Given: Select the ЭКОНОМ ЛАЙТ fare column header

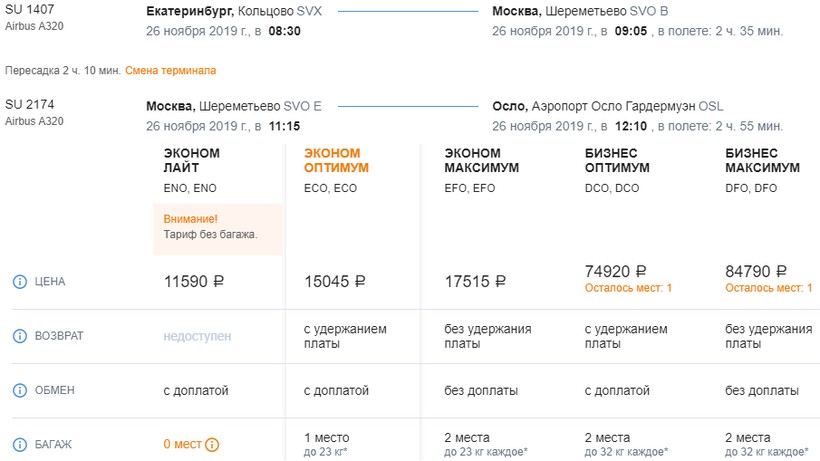Looking at the screenshot, I should [192, 160].
